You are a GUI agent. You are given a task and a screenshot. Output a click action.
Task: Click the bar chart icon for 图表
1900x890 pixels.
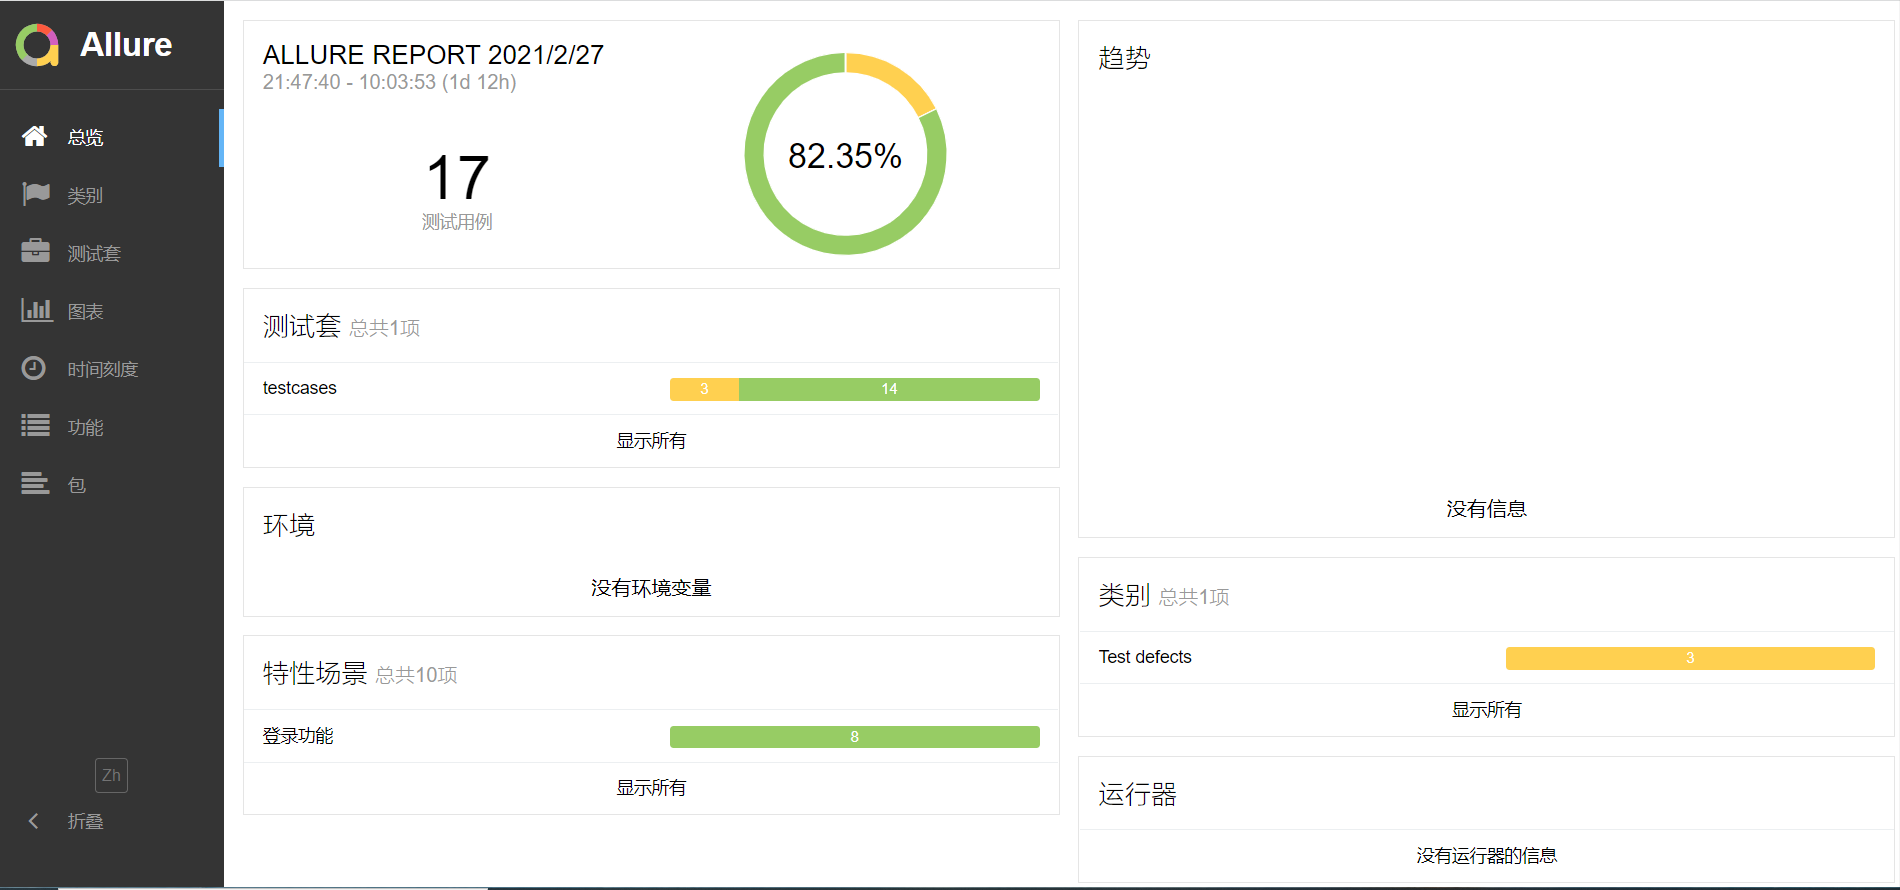[36, 310]
